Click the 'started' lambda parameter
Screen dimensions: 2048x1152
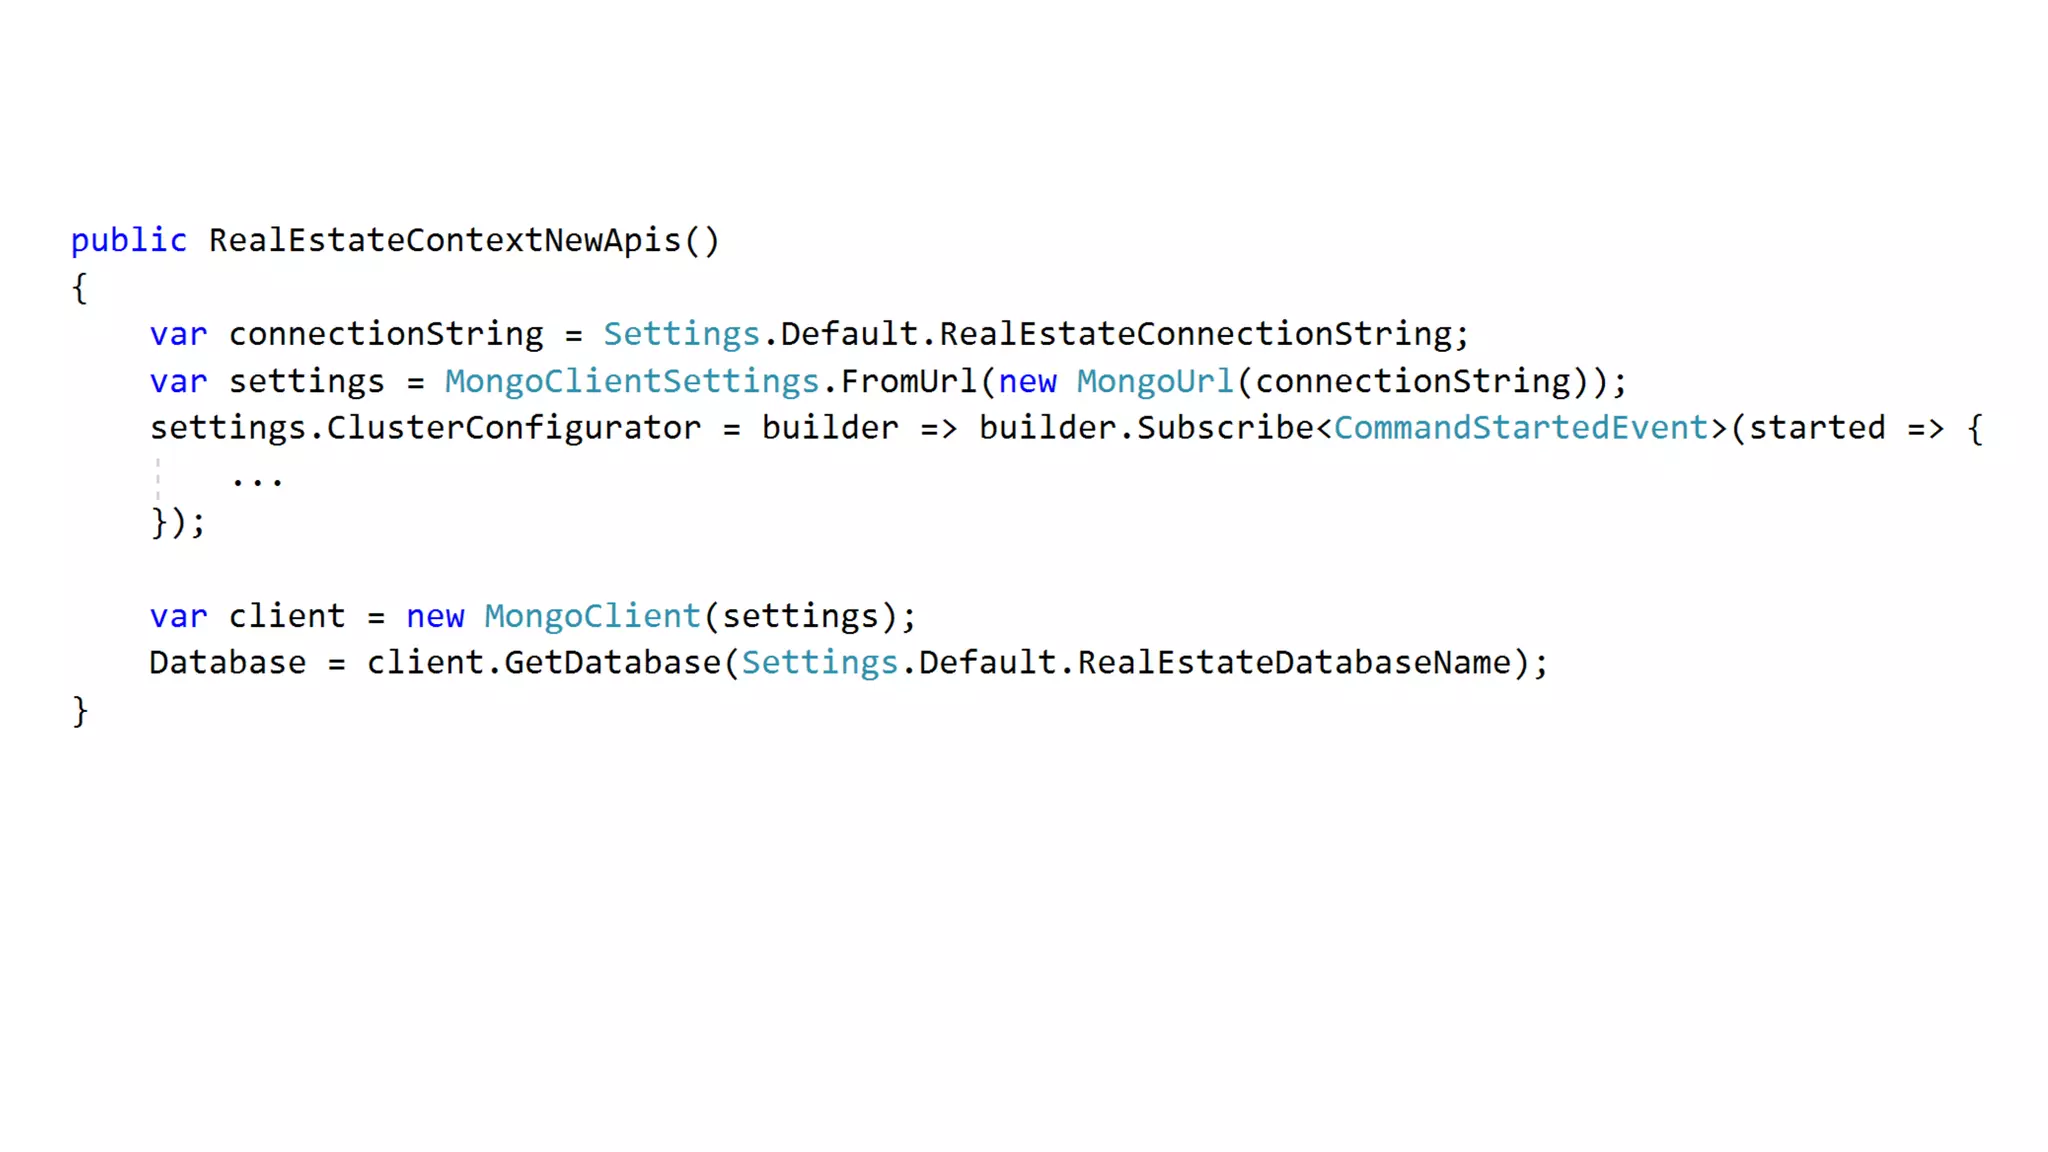[1817, 428]
